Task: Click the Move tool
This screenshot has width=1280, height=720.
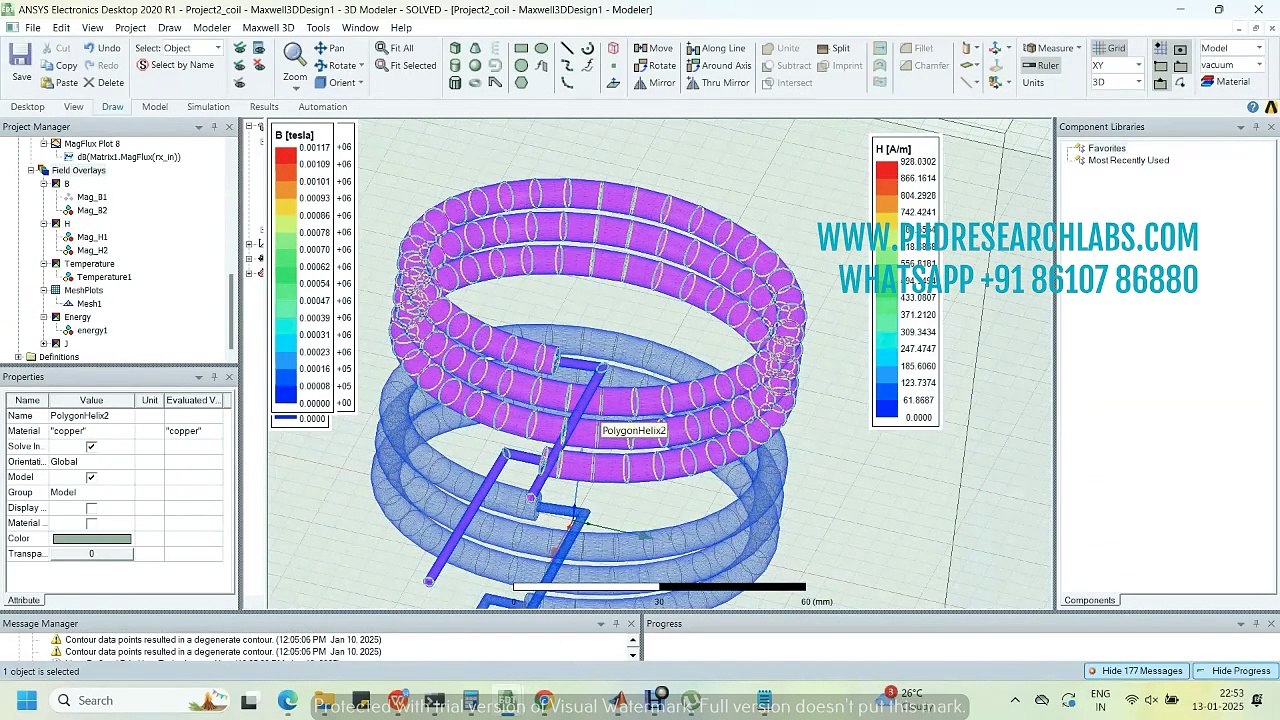Action: pos(652,48)
